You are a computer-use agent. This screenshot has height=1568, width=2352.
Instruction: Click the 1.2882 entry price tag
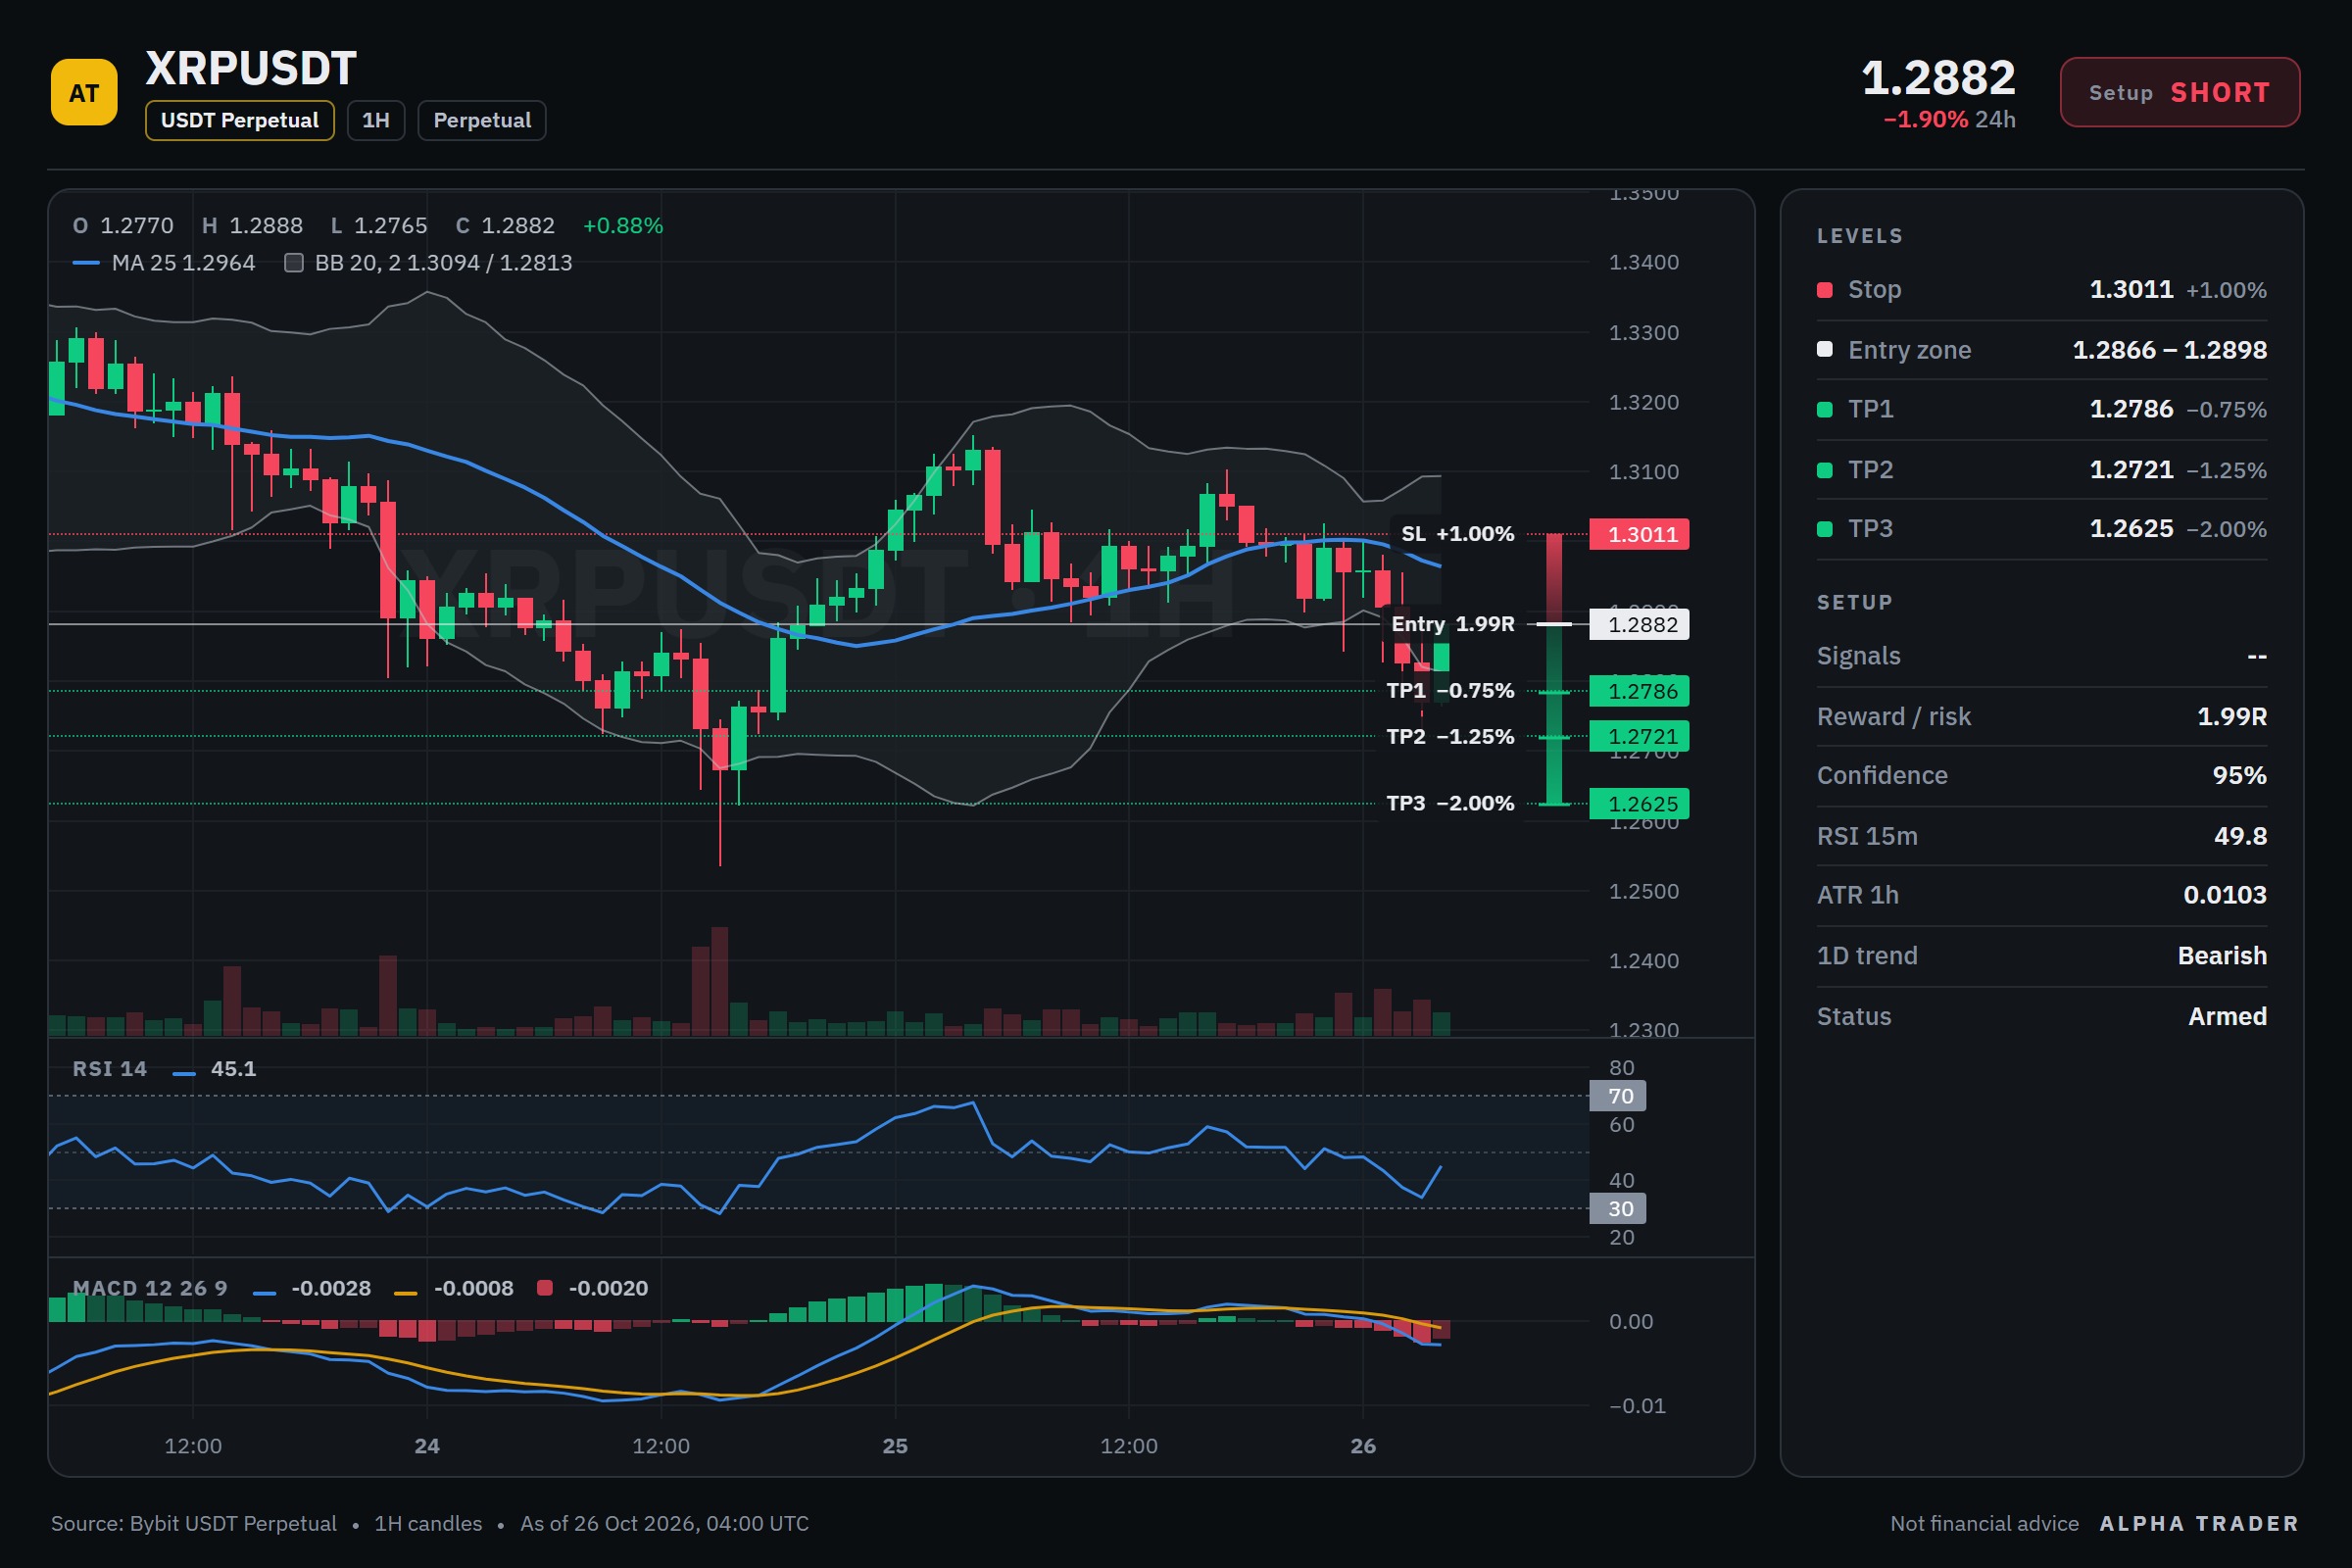1639,624
